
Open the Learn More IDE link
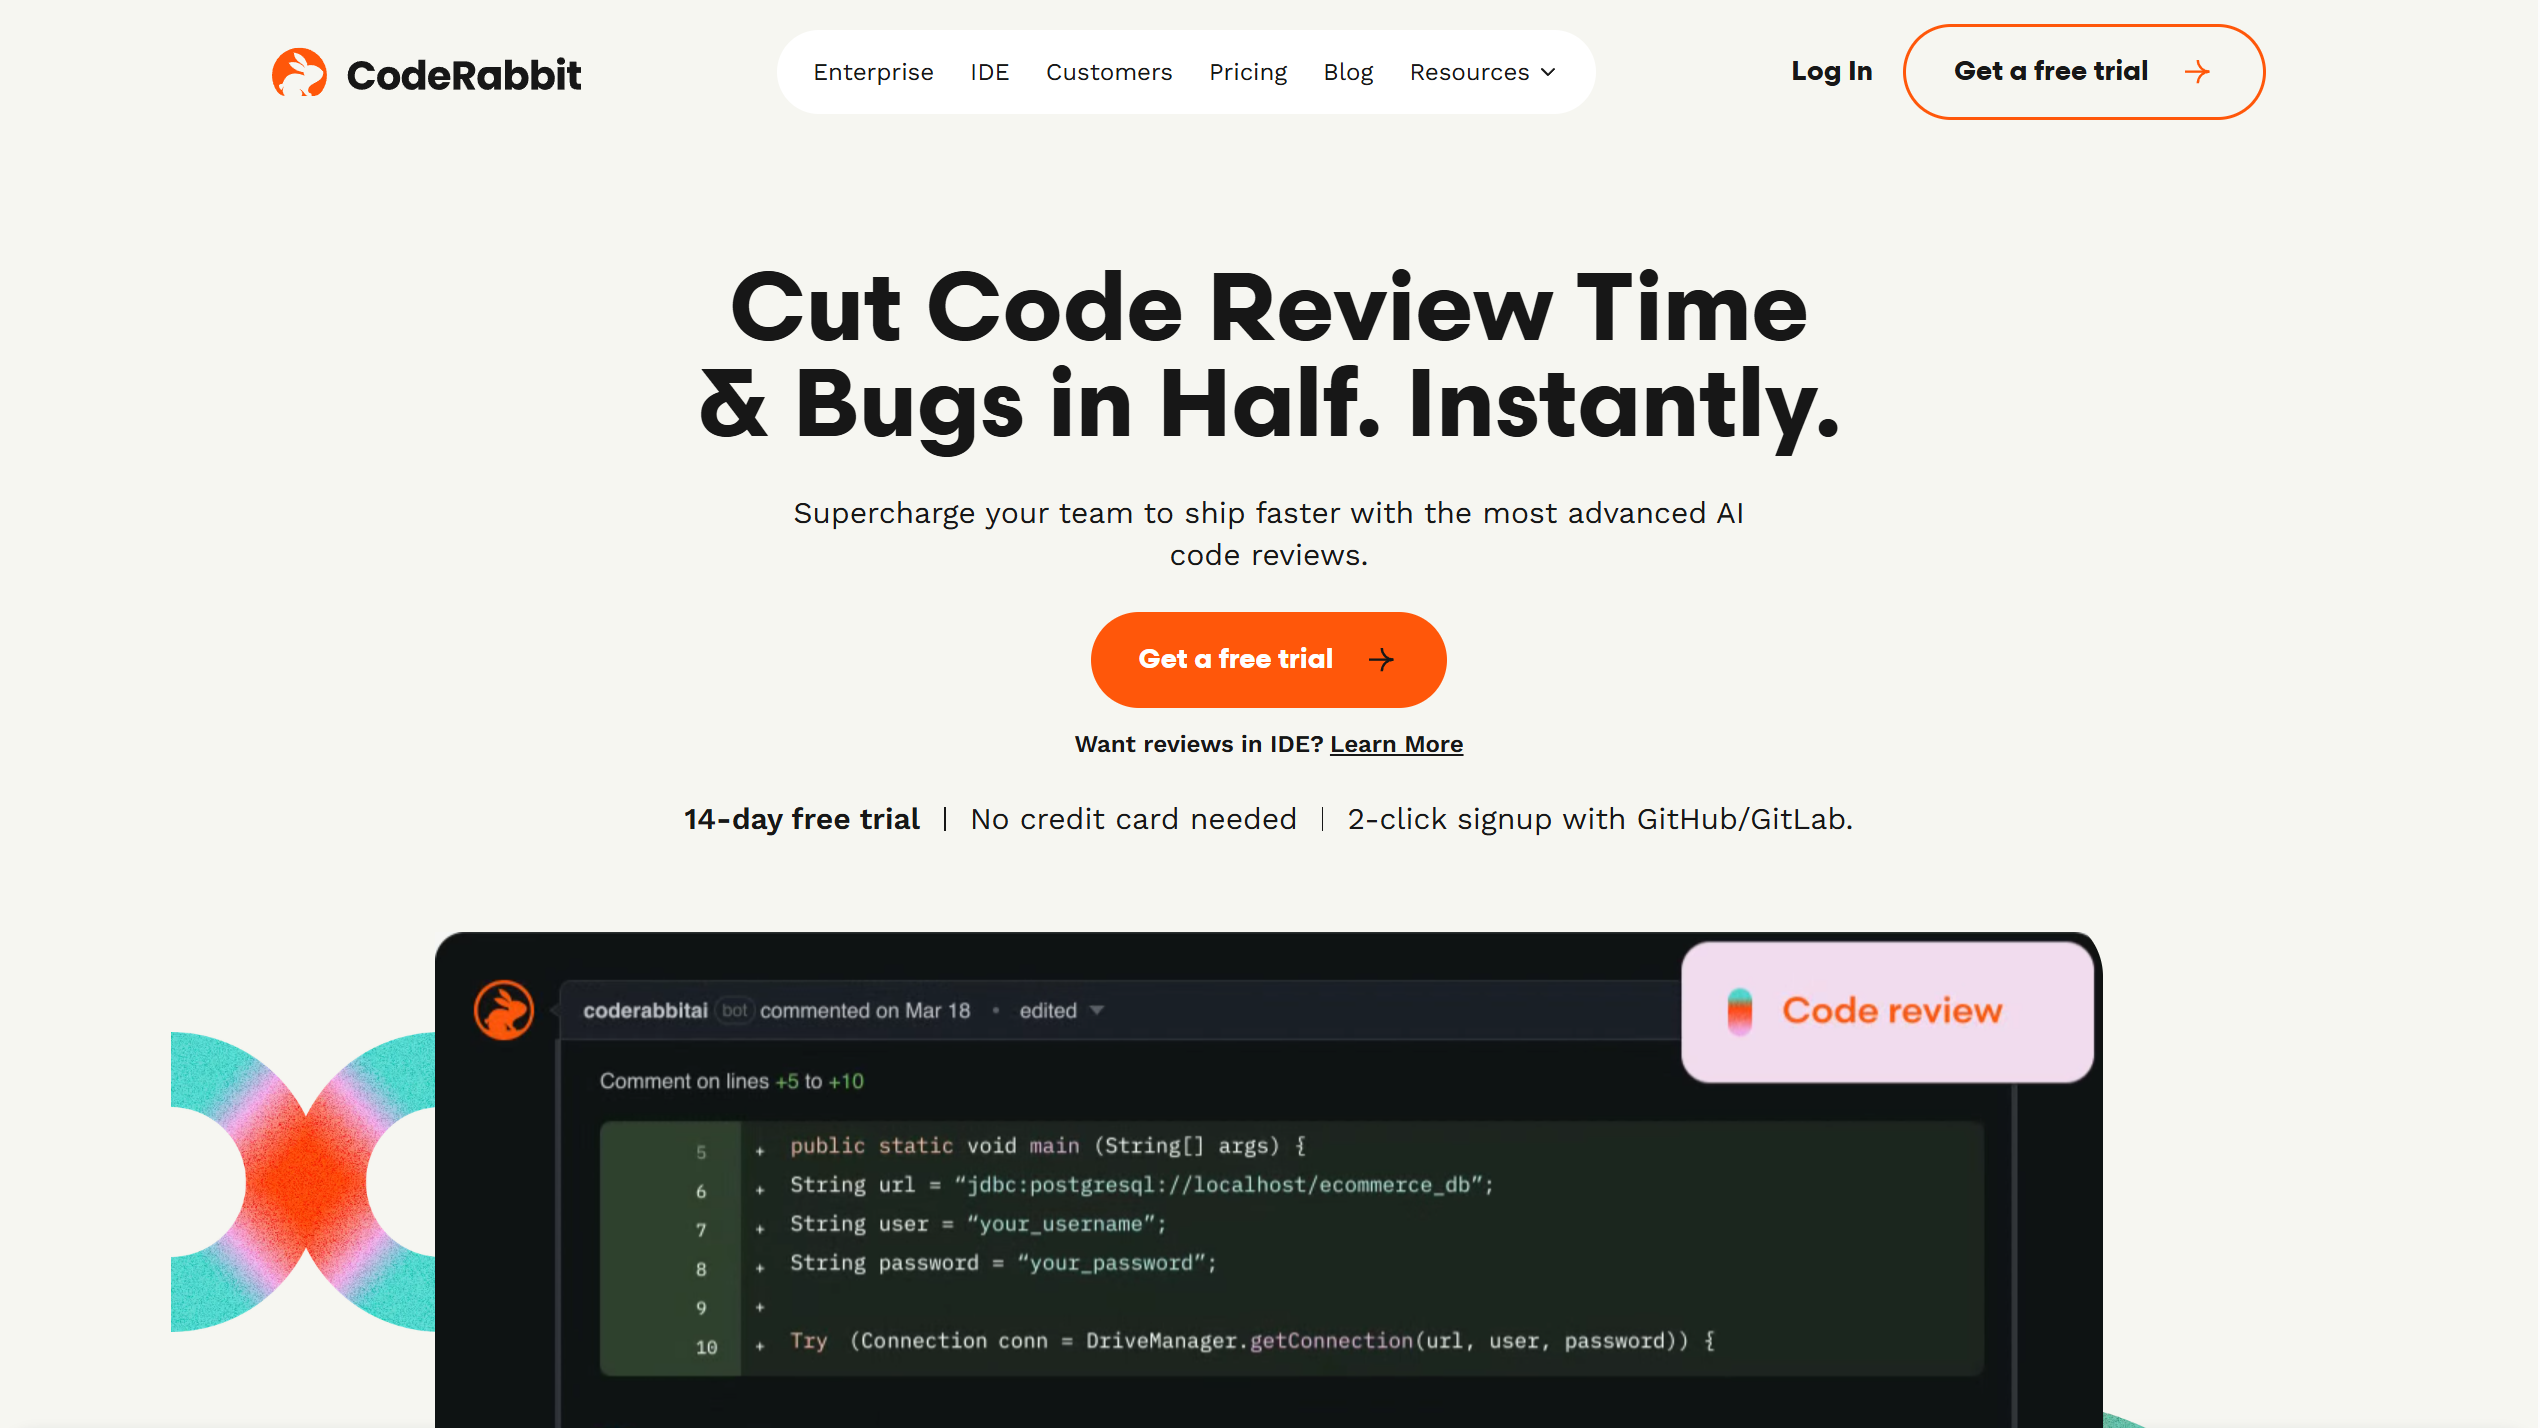pos(1396,744)
